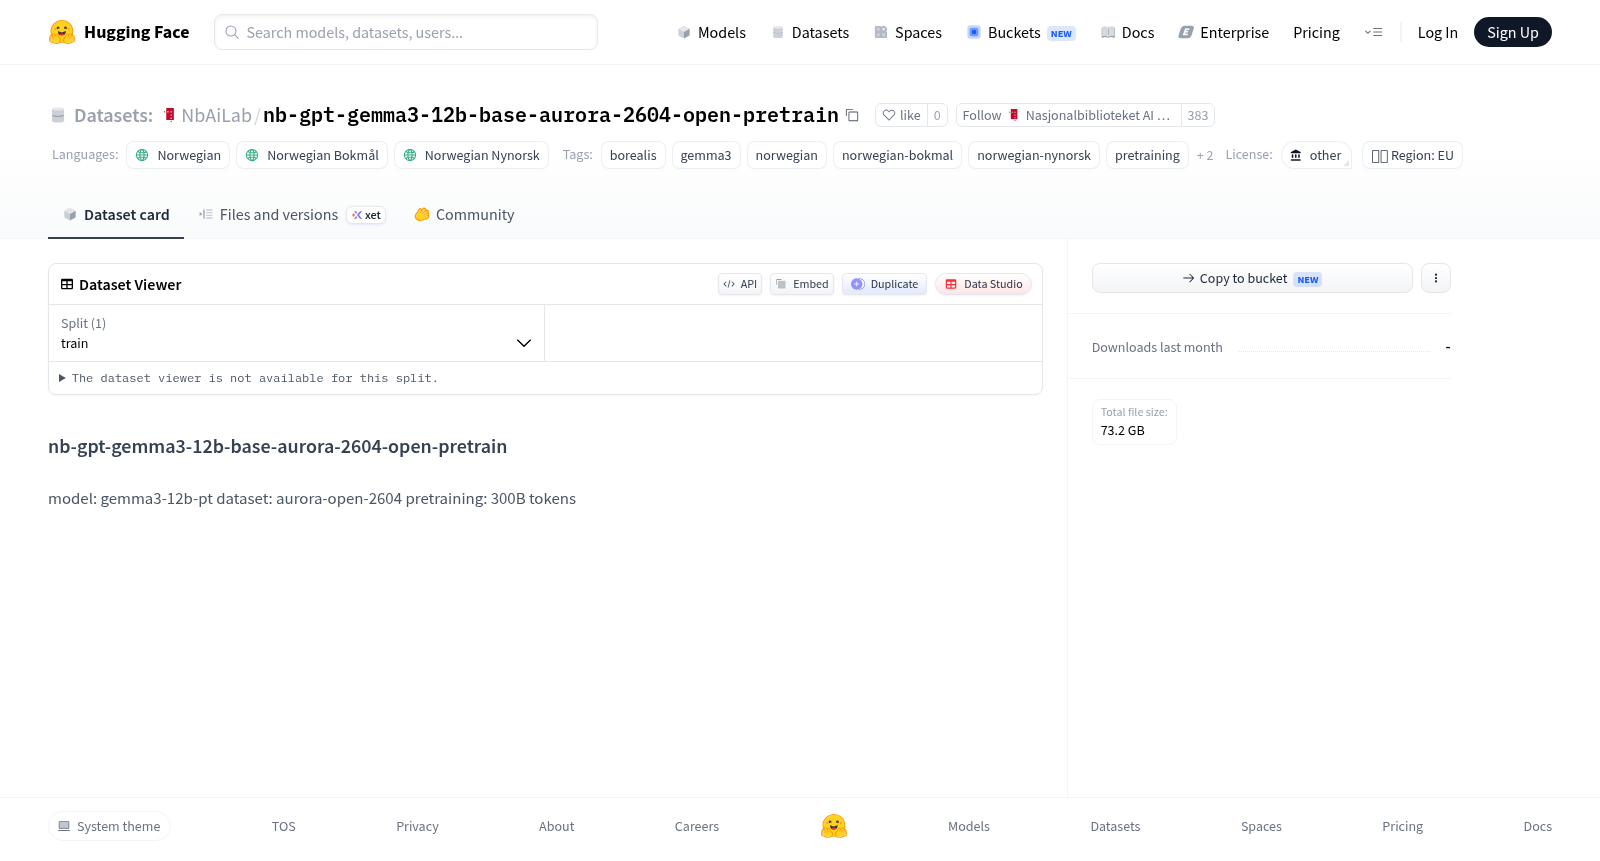The image size is (1600, 861).
Task: Click the Dataset Viewer table icon
Action: tap(67, 285)
